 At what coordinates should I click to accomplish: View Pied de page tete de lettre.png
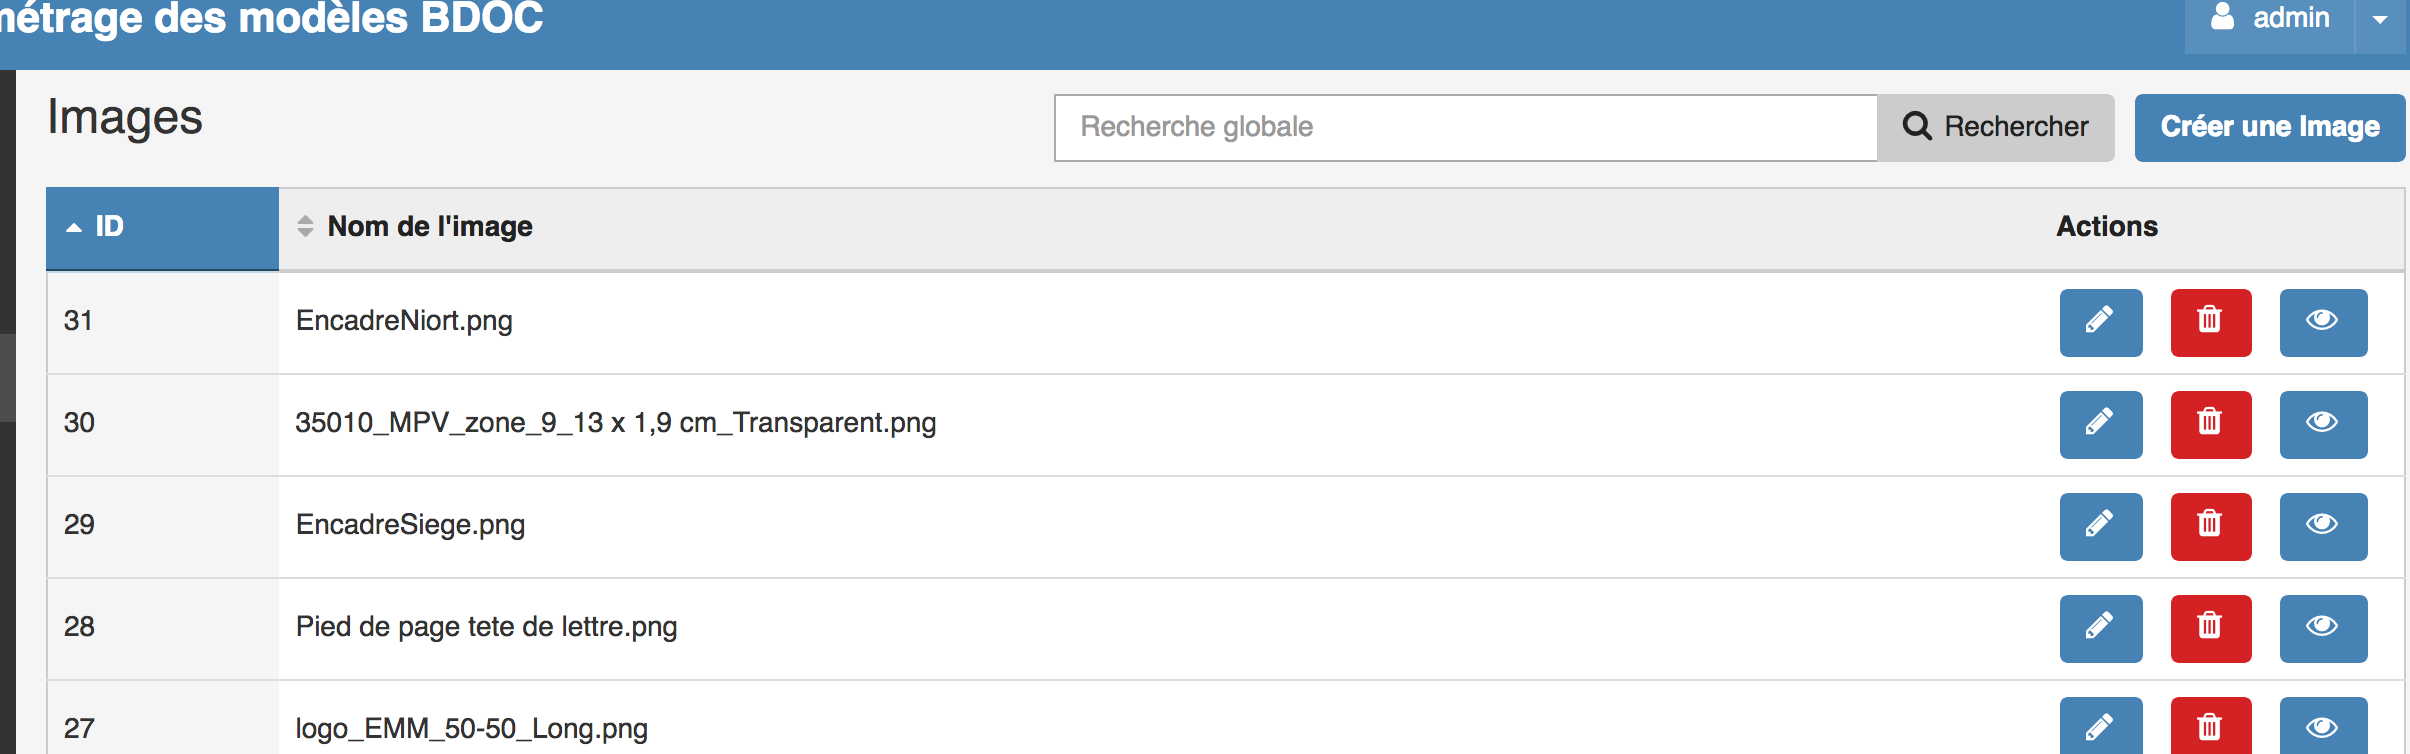coord(2323,629)
